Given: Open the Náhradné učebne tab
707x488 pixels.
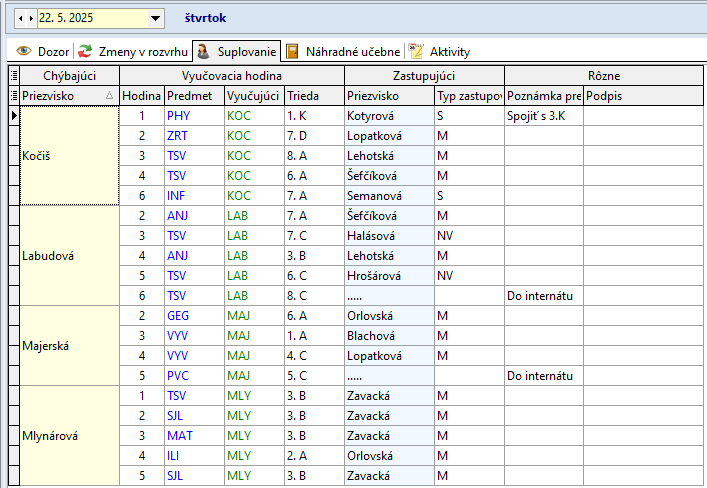Looking at the screenshot, I should (x=343, y=51).
